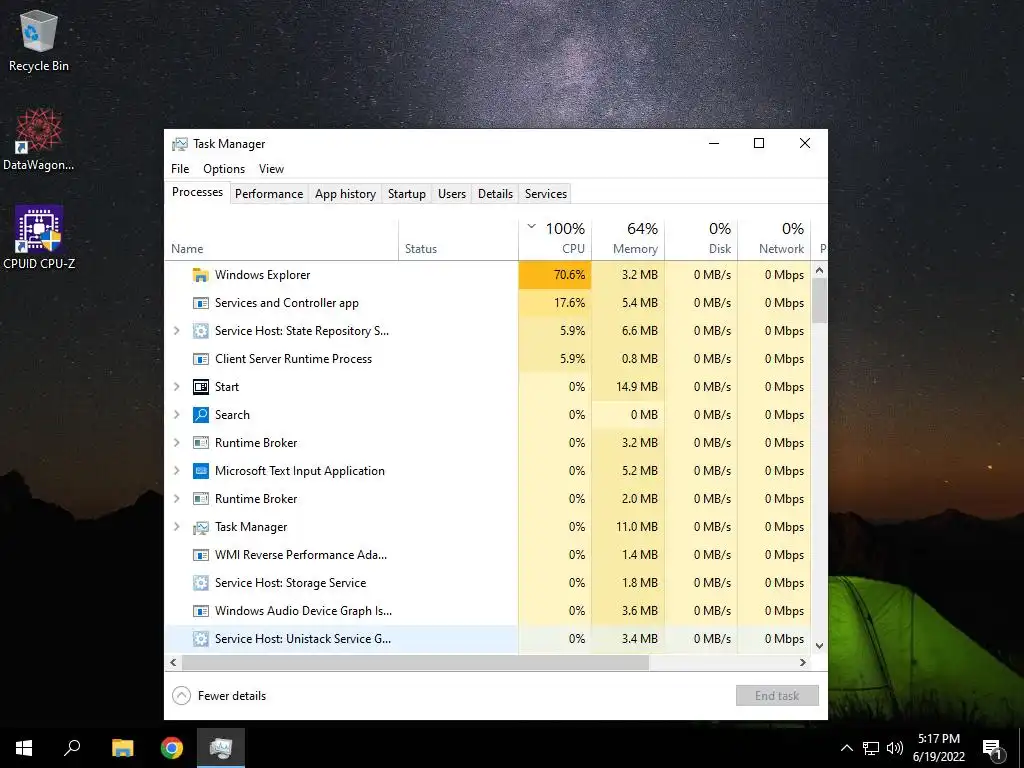1024x768 pixels.
Task: Click the Task Manager process row icon
Action: [200, 527]
